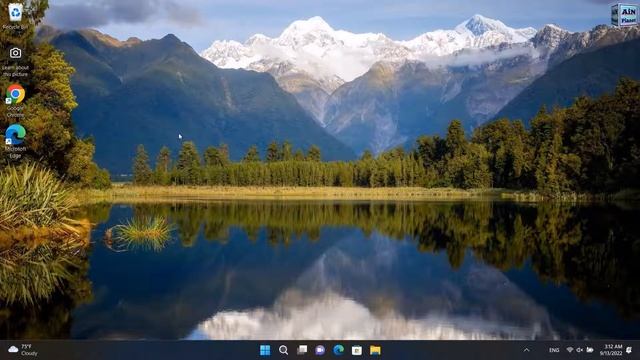Switch the ENG input language indicator

tap(554, 350)
